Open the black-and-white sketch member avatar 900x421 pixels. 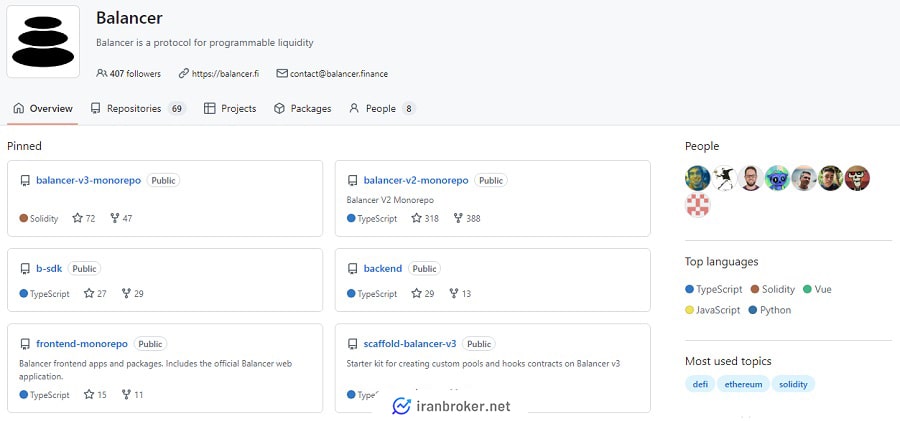tap(724, 178)
